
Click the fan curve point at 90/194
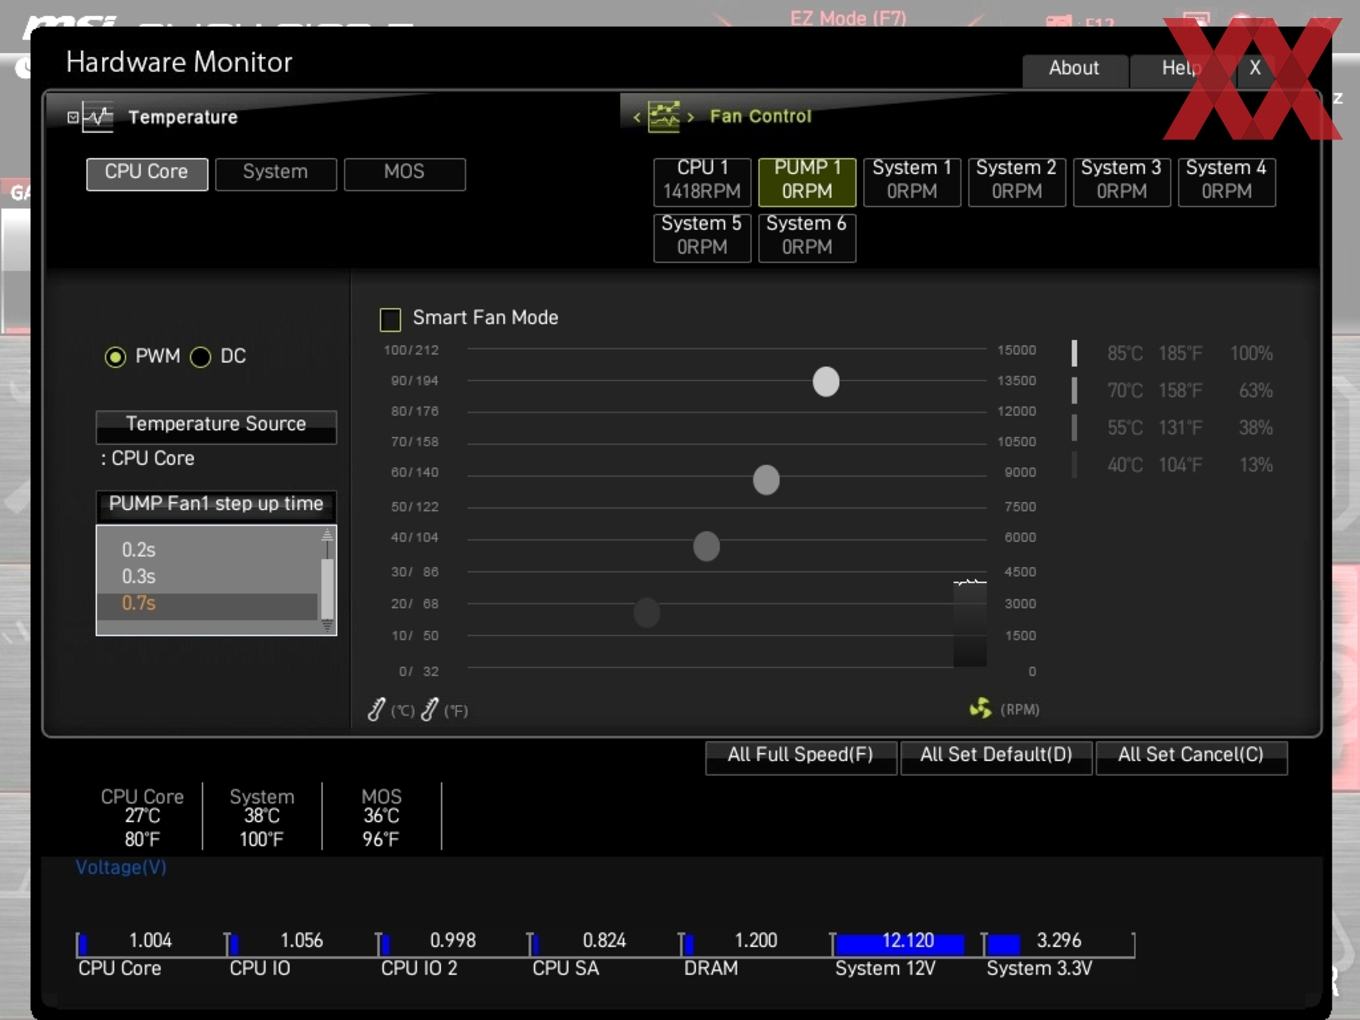[826, 381]
